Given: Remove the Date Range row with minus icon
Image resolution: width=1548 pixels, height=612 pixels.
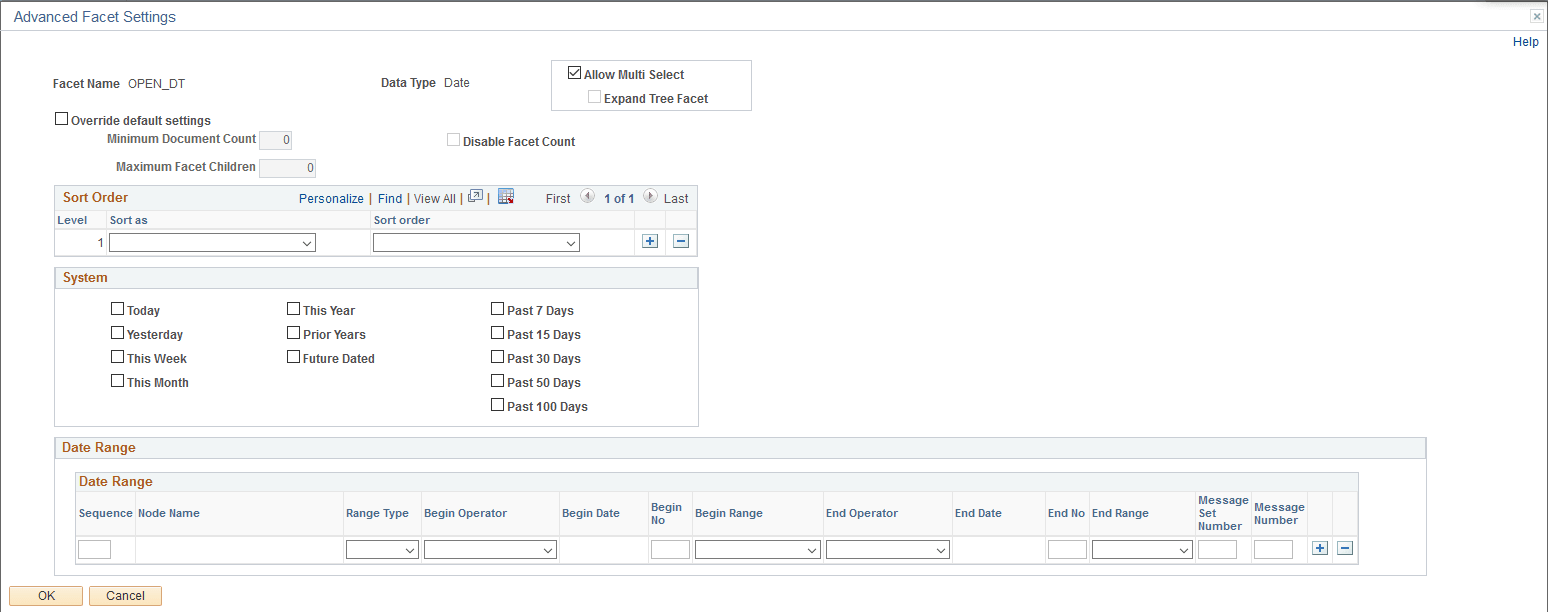Looking at the screenshot, I should coord(1346,548).
